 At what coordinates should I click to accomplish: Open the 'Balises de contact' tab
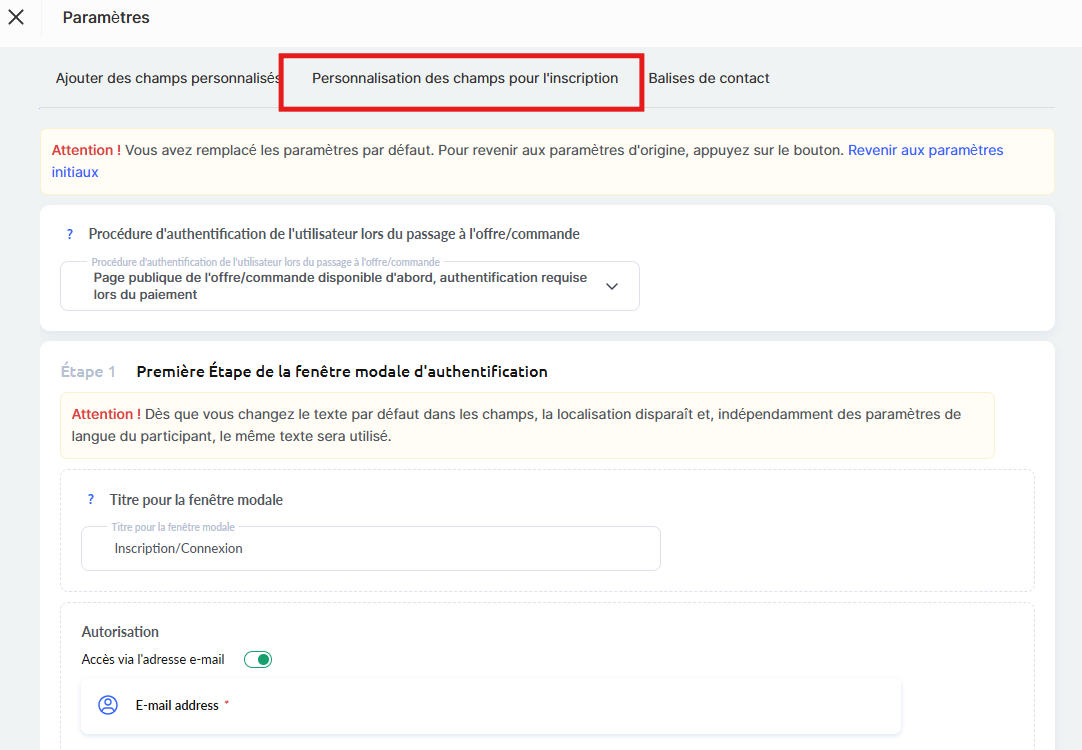(x=709, y=78)
